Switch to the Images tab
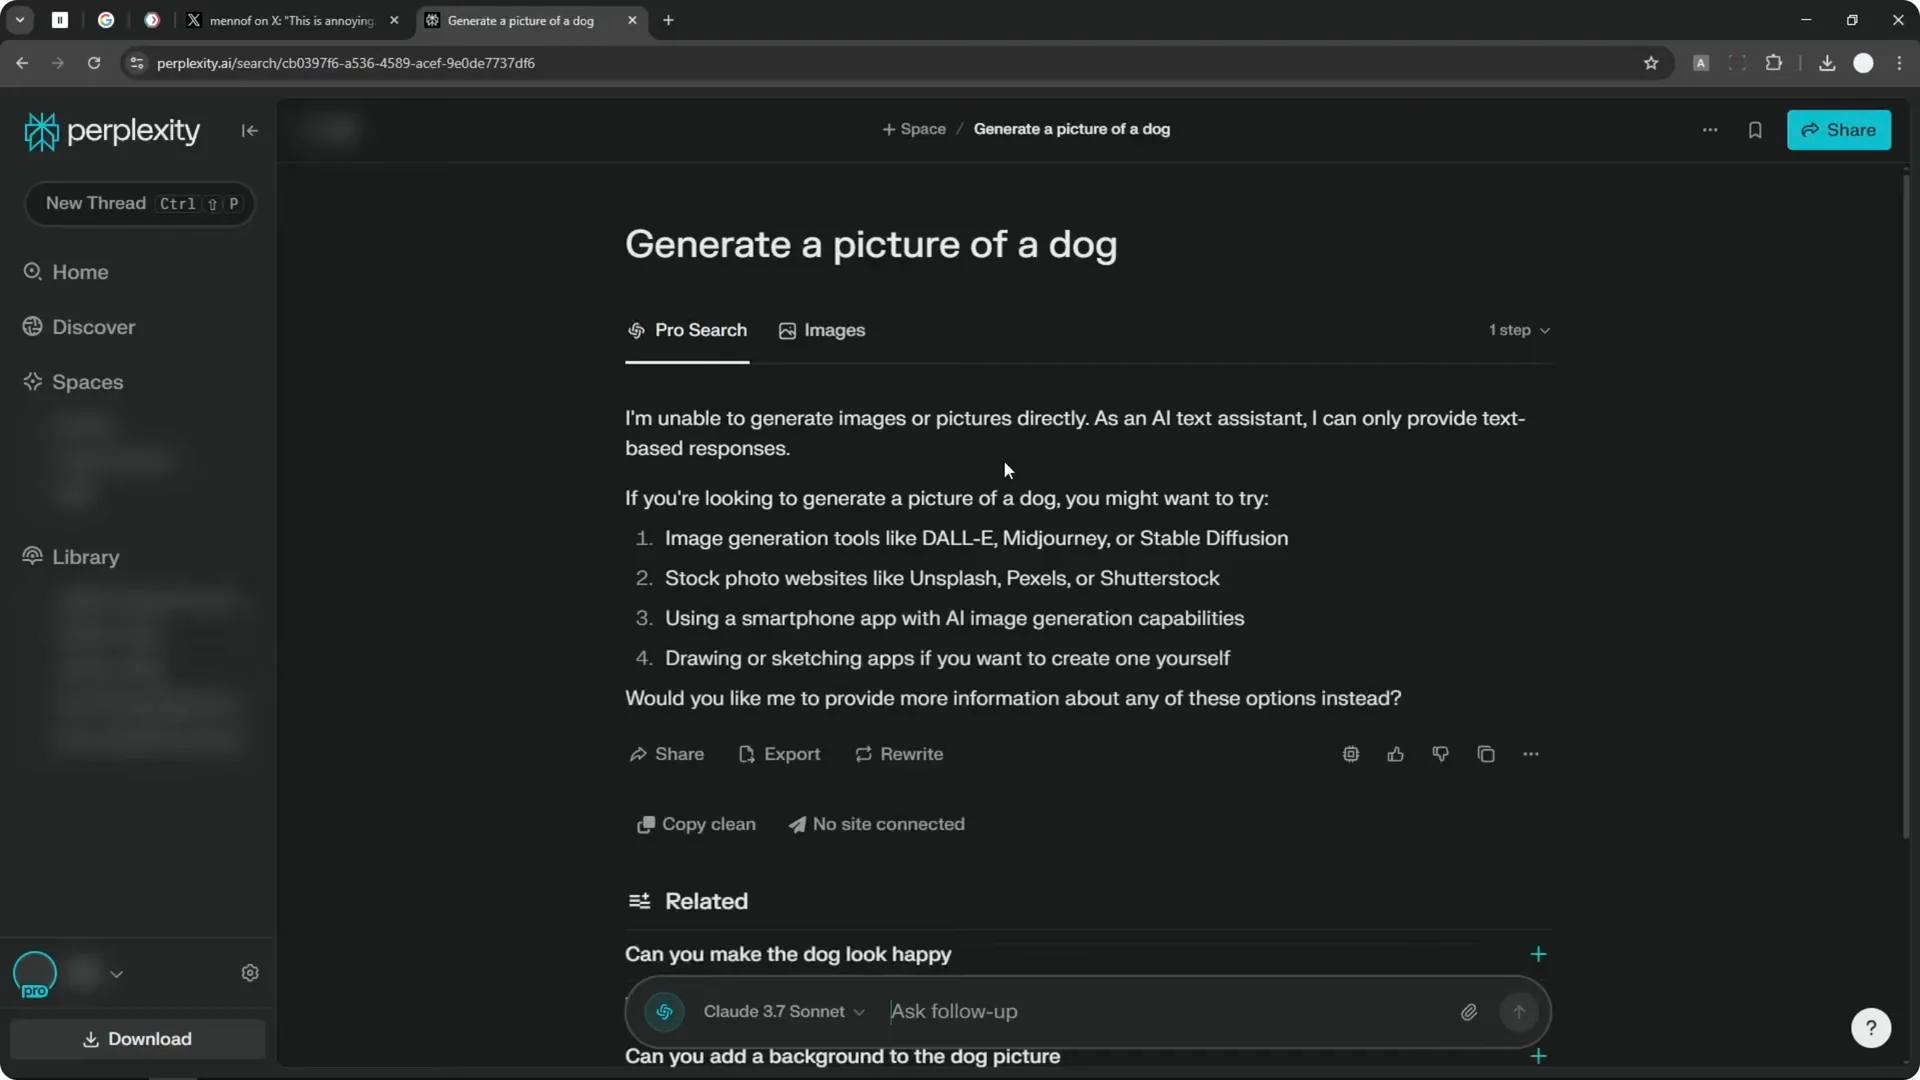The height and width of the screenshot is (1080, 1920). tap(822, 330)
